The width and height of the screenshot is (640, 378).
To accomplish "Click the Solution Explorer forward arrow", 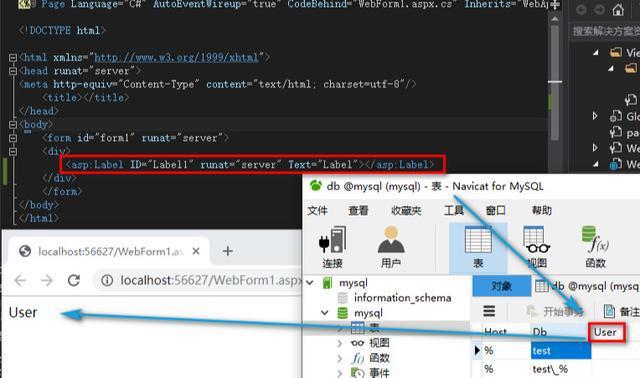I will point(599,9).
